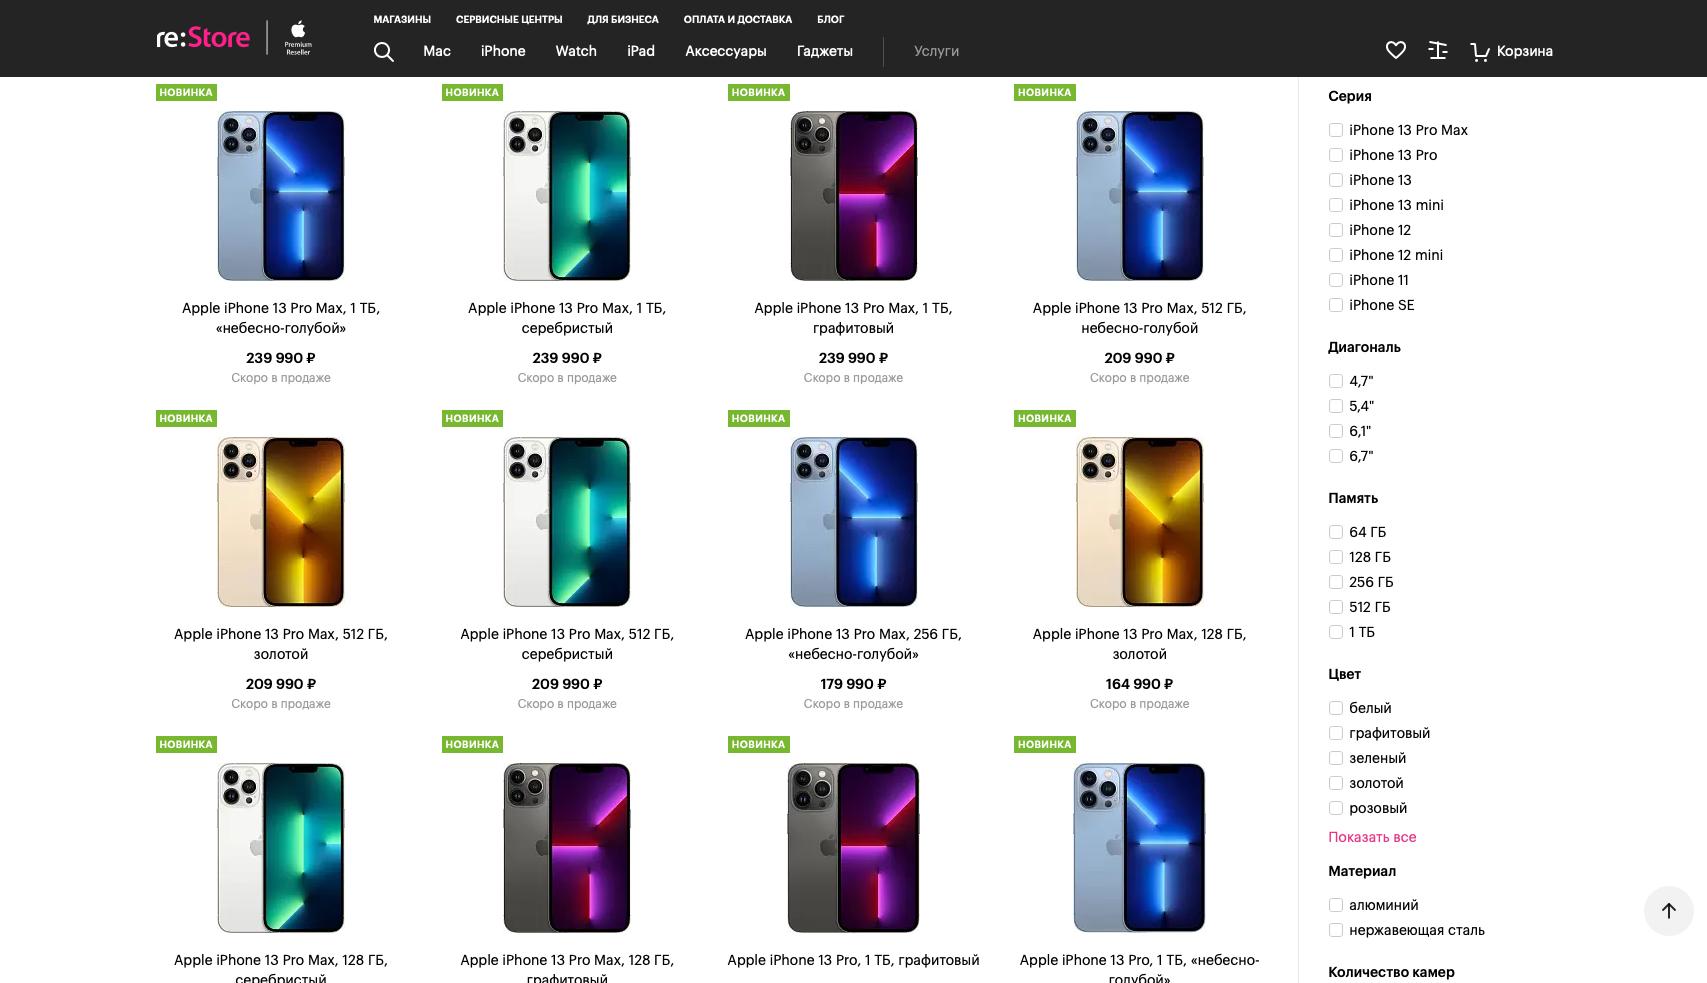Open the Аксессуары menu
The height and width of the screenshot is (983, 1707).
click(x=726, y=51)
